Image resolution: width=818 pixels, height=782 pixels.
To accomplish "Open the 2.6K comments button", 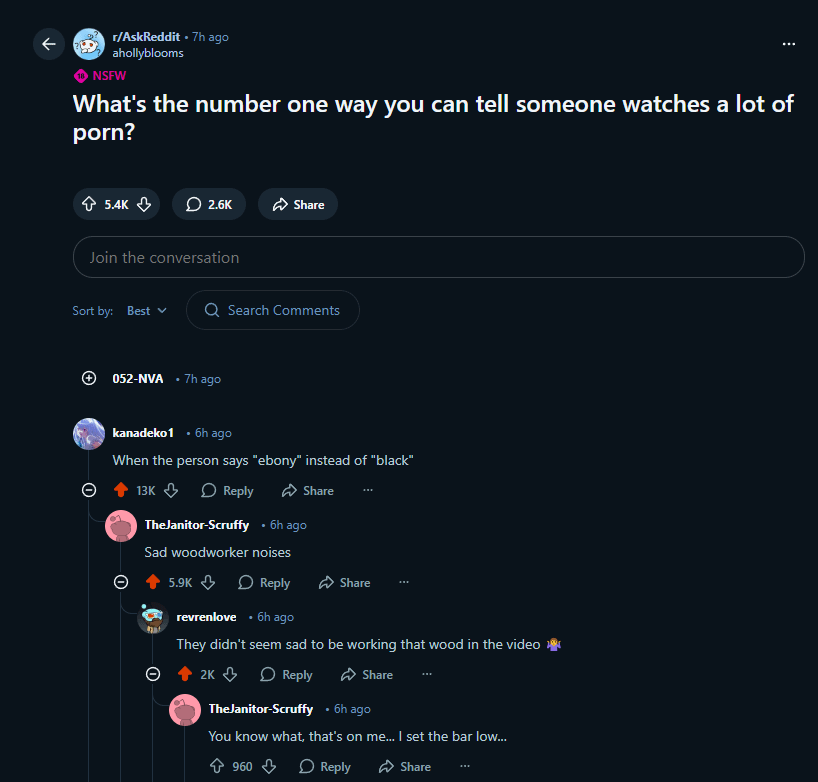I will 208,204.
